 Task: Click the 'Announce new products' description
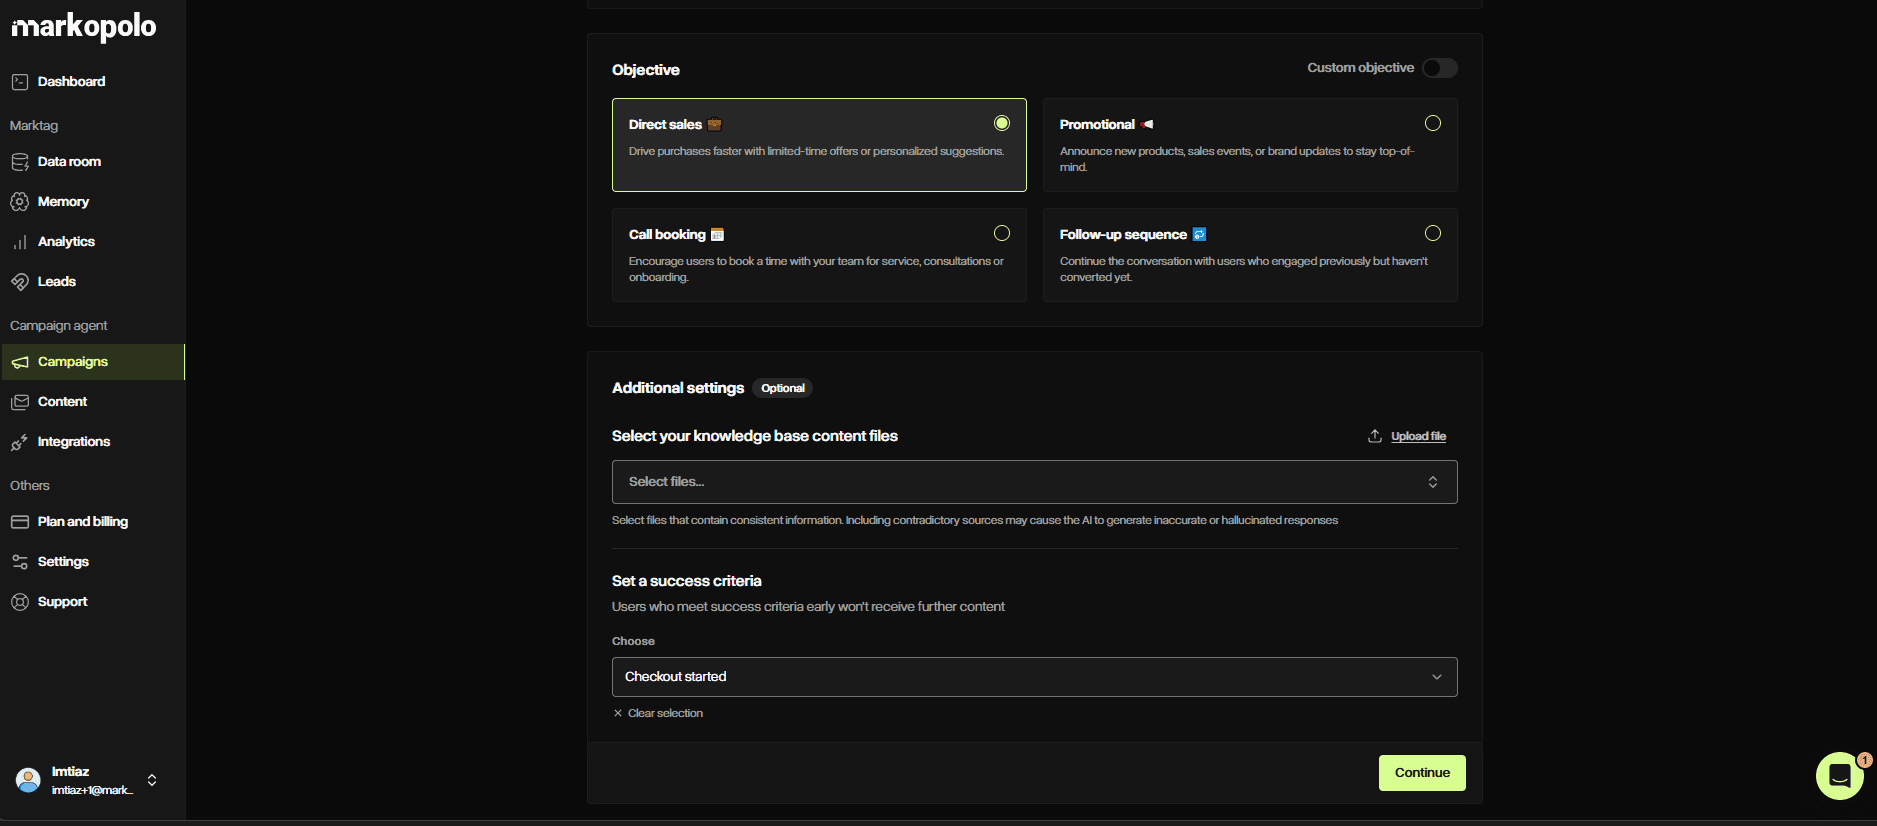click(1237, 159)
